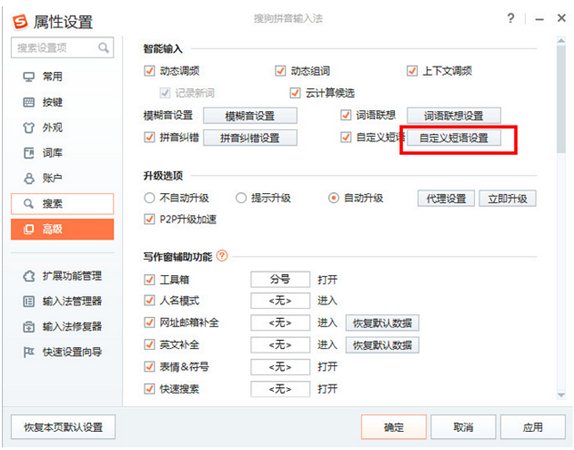
Task: Click the 写作窗辅助功能 help question icon
Action: click(x=222, y=256)
